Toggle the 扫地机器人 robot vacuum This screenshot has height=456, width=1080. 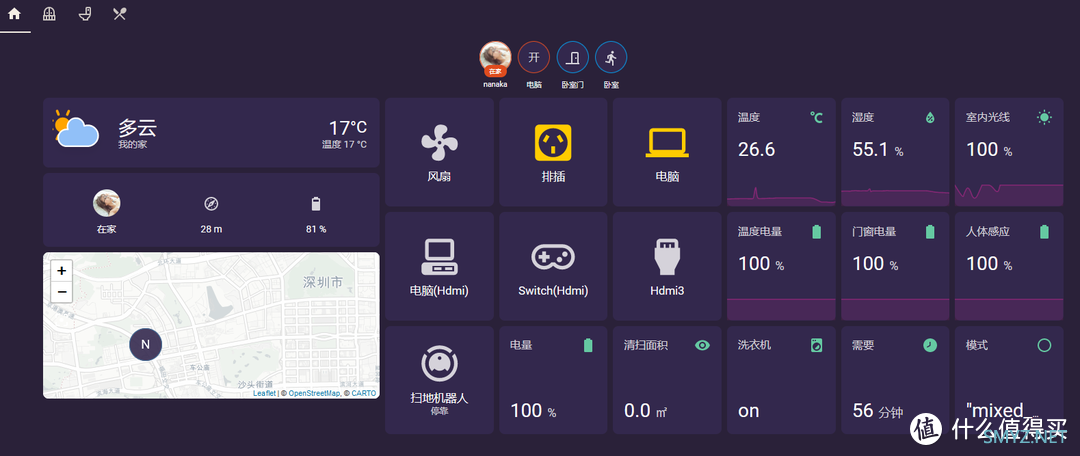[439, 380]
